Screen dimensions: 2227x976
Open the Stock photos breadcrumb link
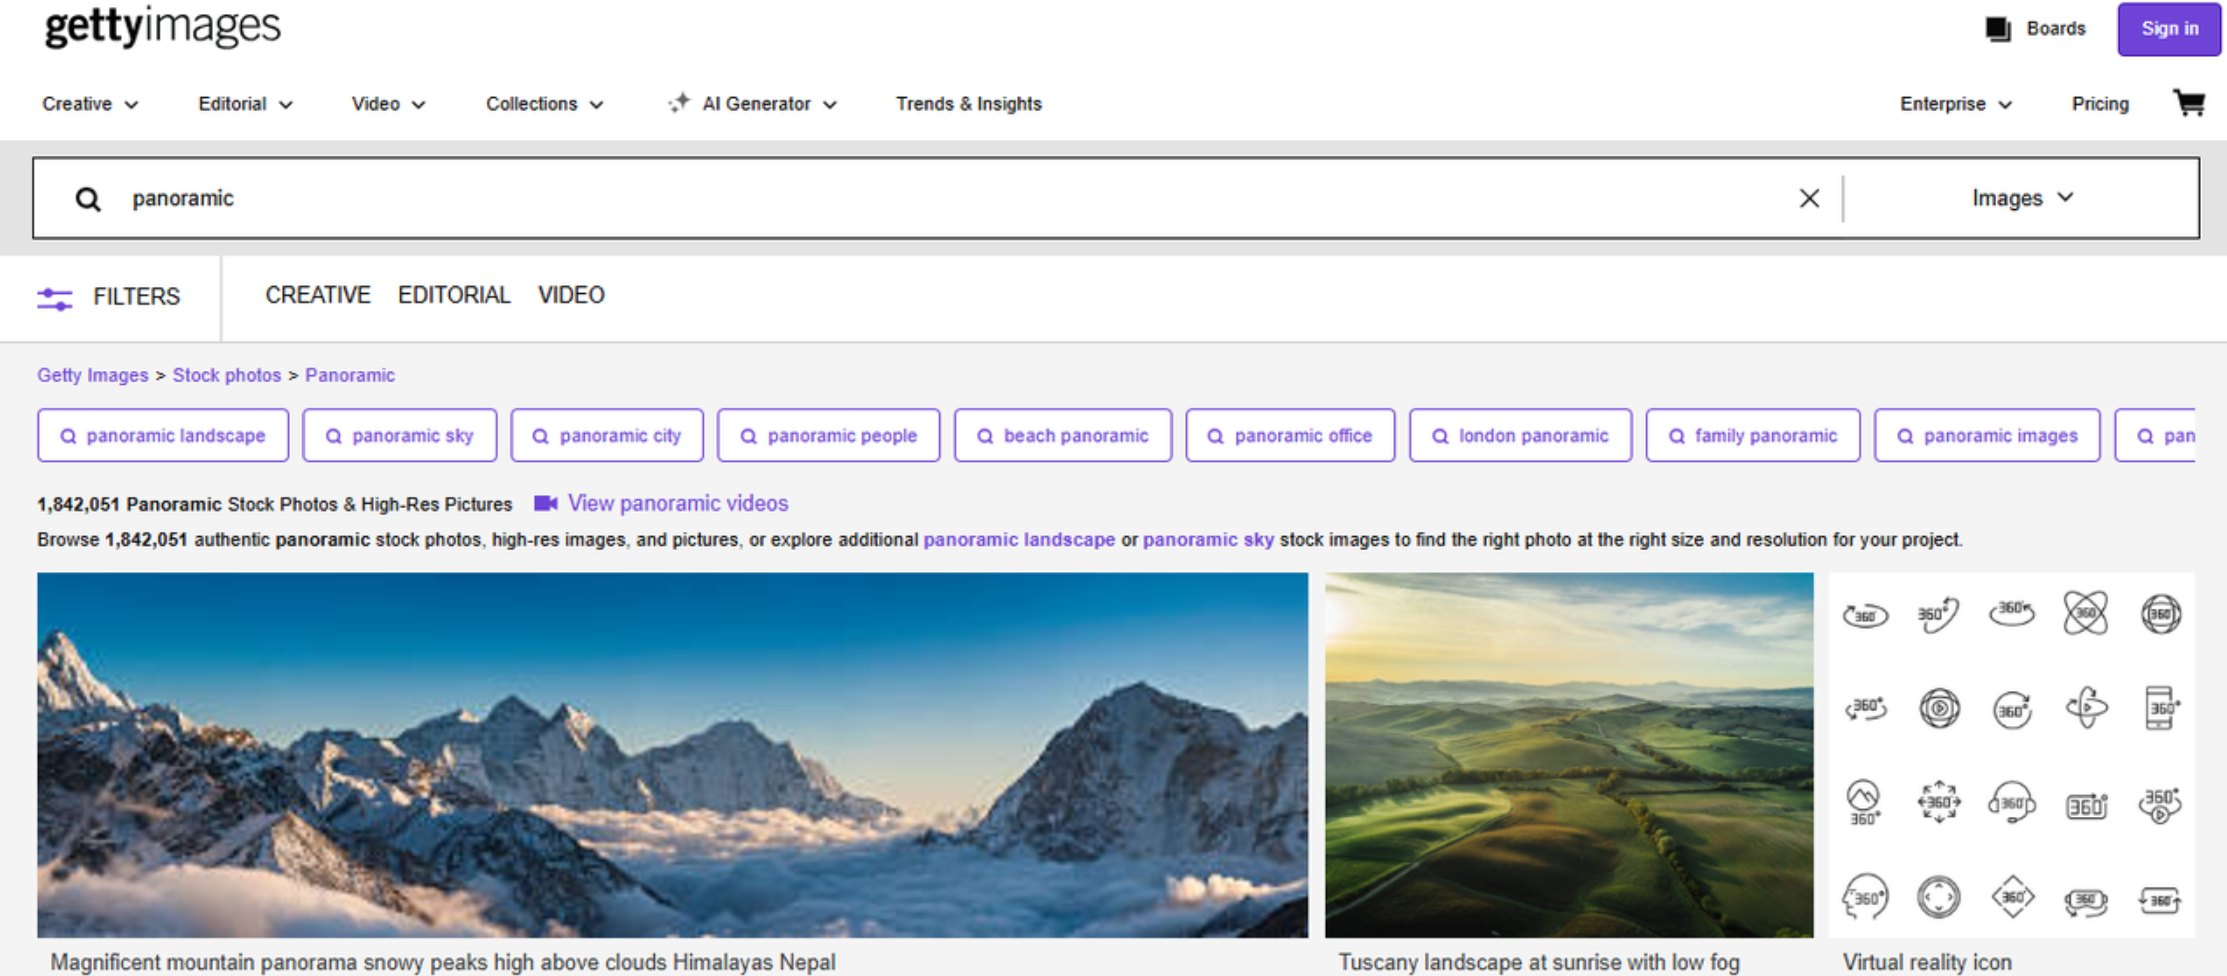pos(227,375)
